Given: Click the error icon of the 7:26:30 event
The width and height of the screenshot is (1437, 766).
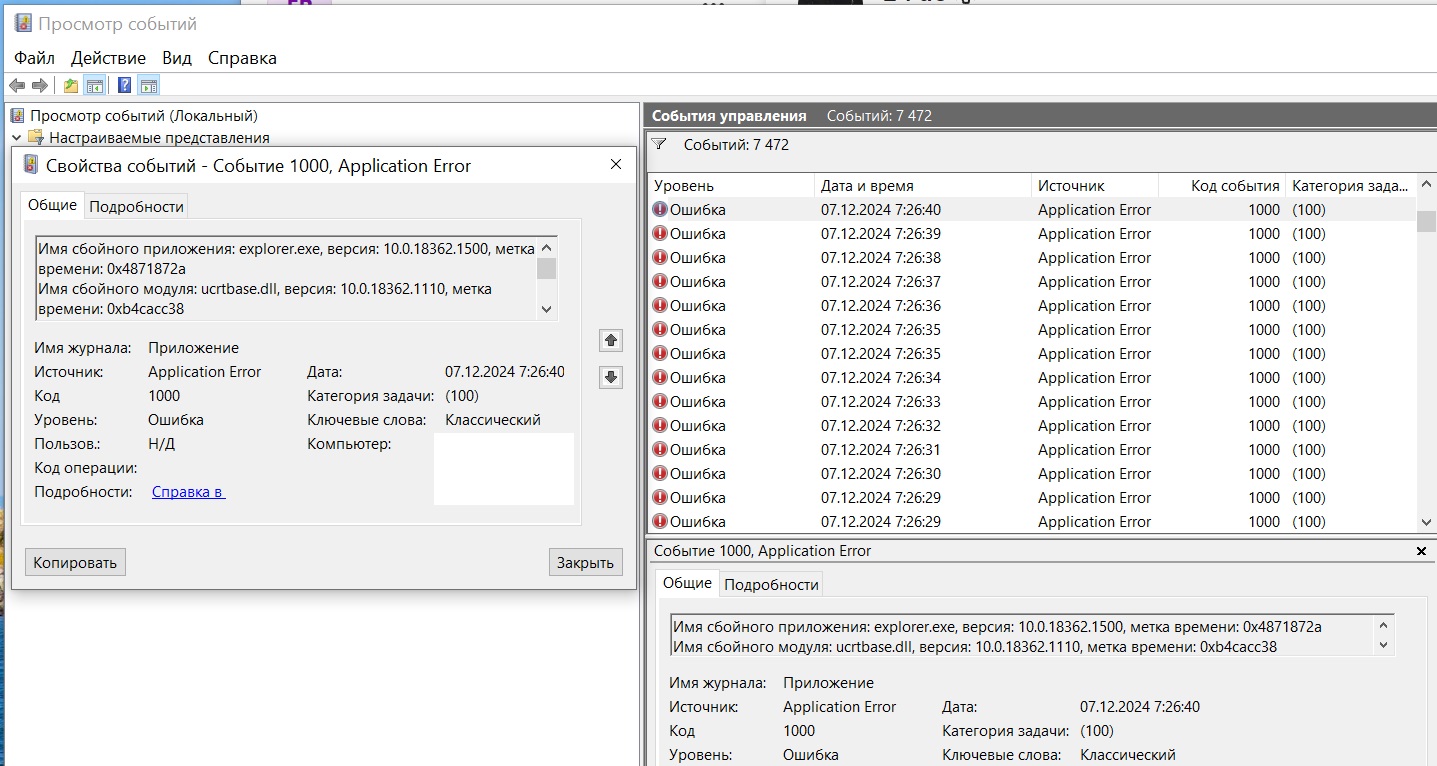Looking at the screenshot, I should (660, 474).
